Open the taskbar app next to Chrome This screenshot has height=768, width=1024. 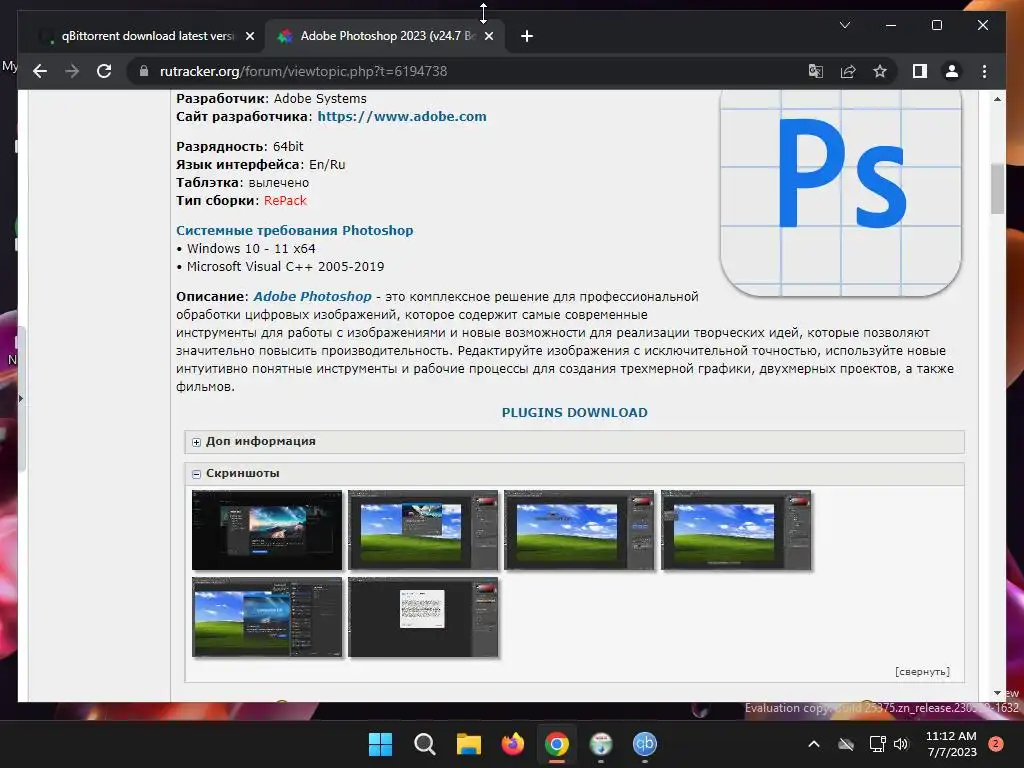(x=601, y=744)
